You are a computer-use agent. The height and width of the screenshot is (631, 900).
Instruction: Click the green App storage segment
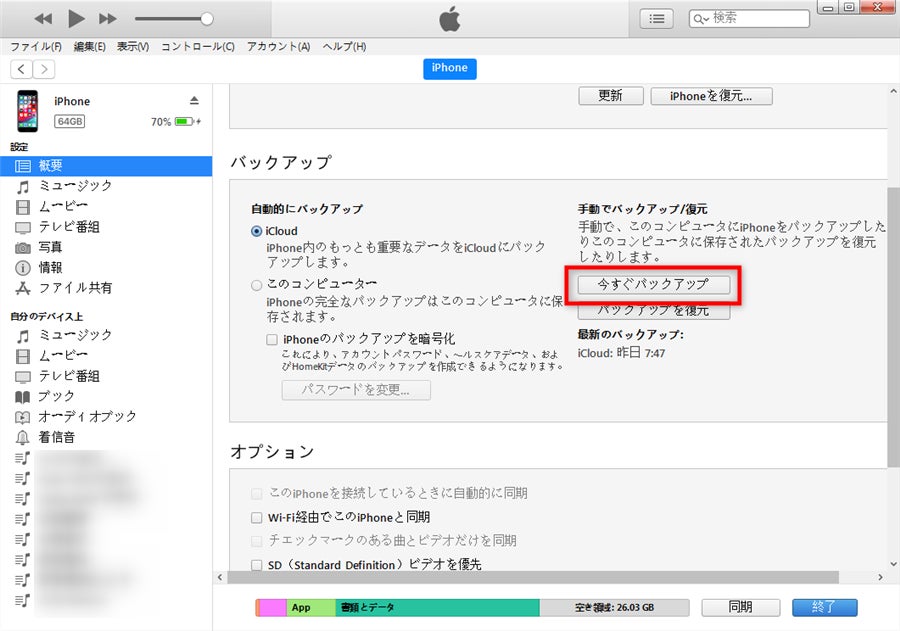coord(311,607)
